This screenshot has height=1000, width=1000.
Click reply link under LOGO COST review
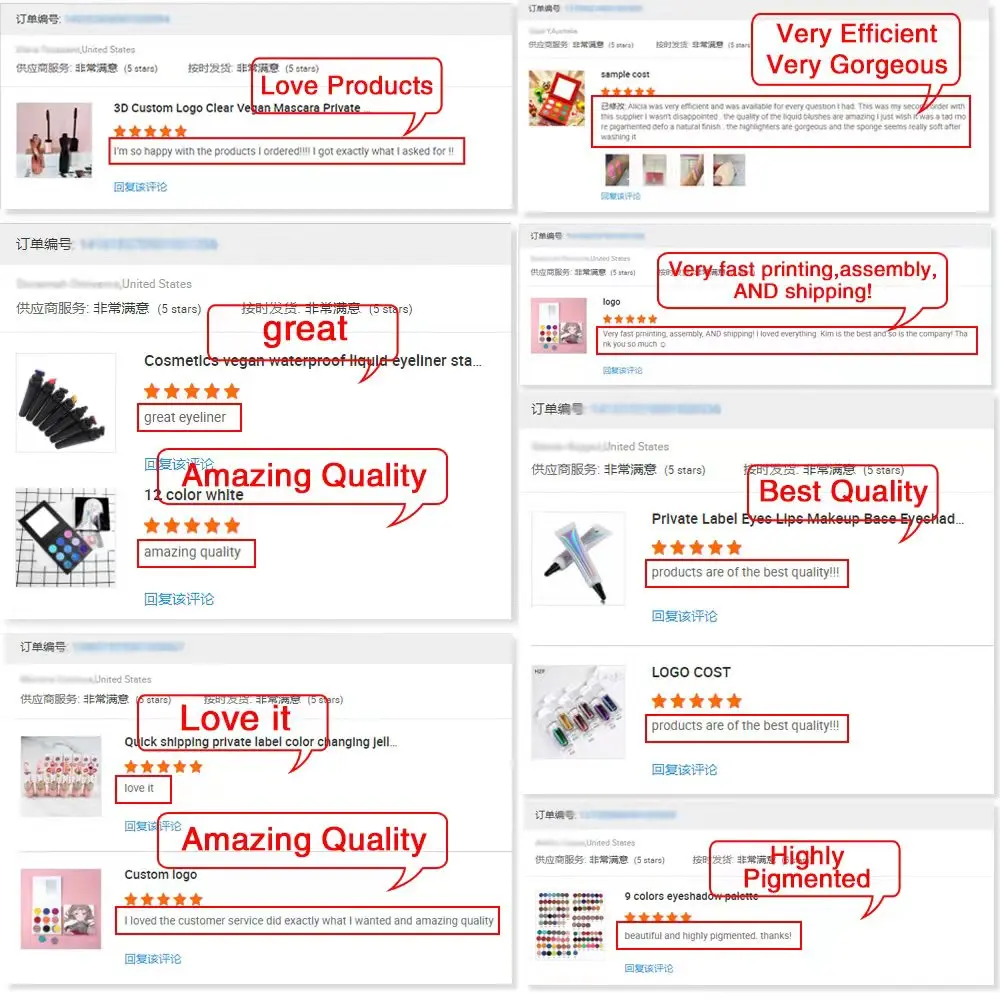(x=684, y=770)
